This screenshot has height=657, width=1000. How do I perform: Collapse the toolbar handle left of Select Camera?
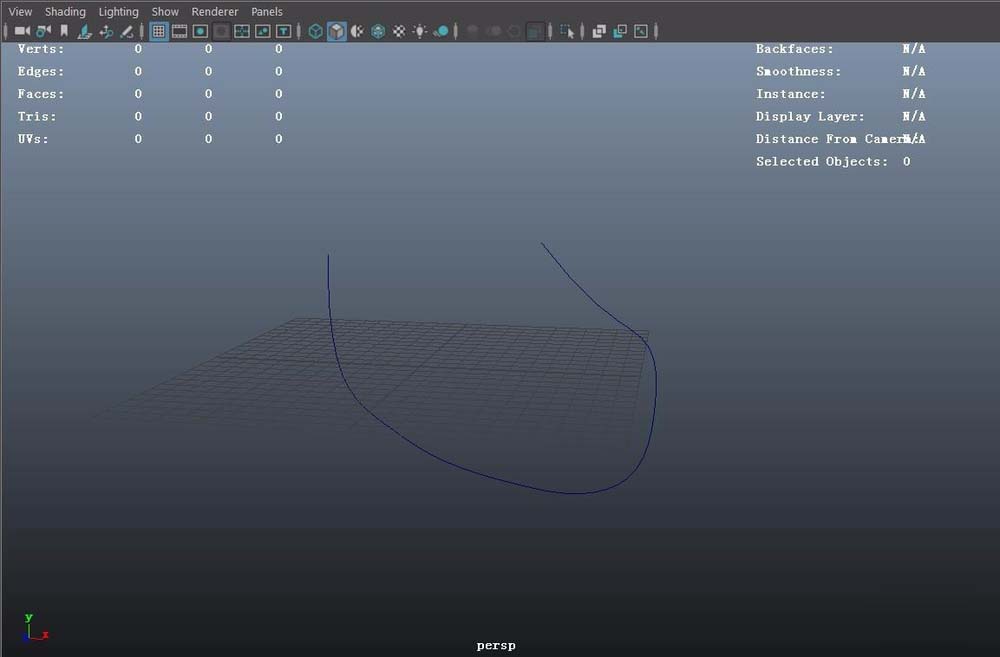click(6, 31)
